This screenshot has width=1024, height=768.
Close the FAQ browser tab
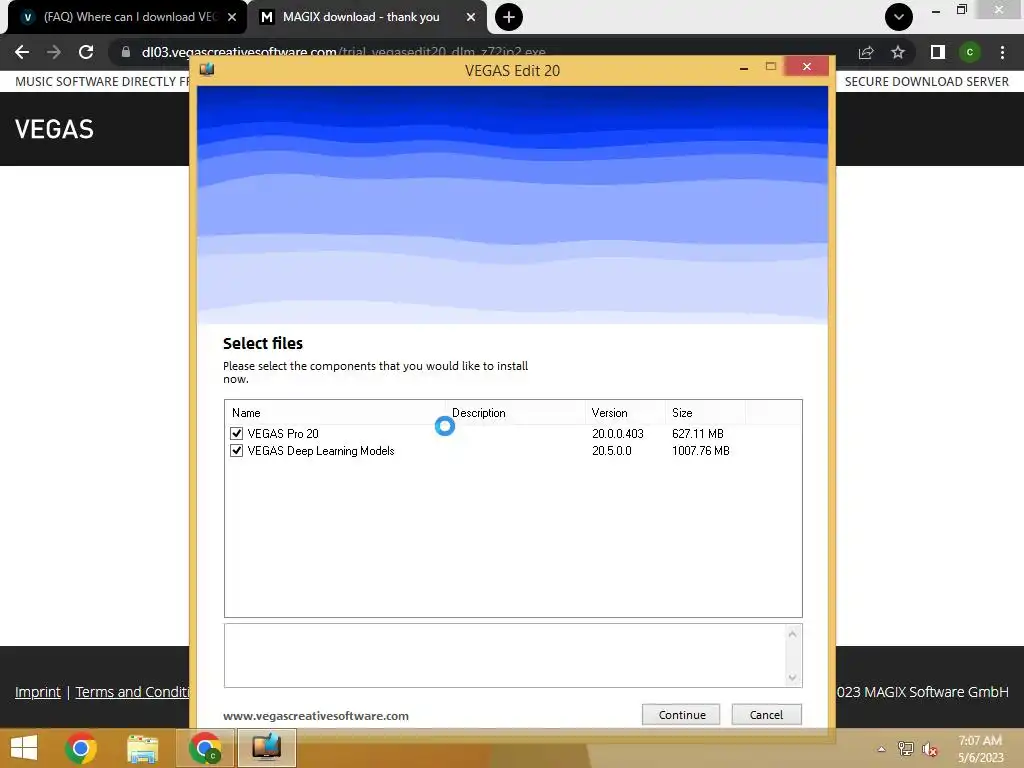pyautogui.click(x=232, y=18)
